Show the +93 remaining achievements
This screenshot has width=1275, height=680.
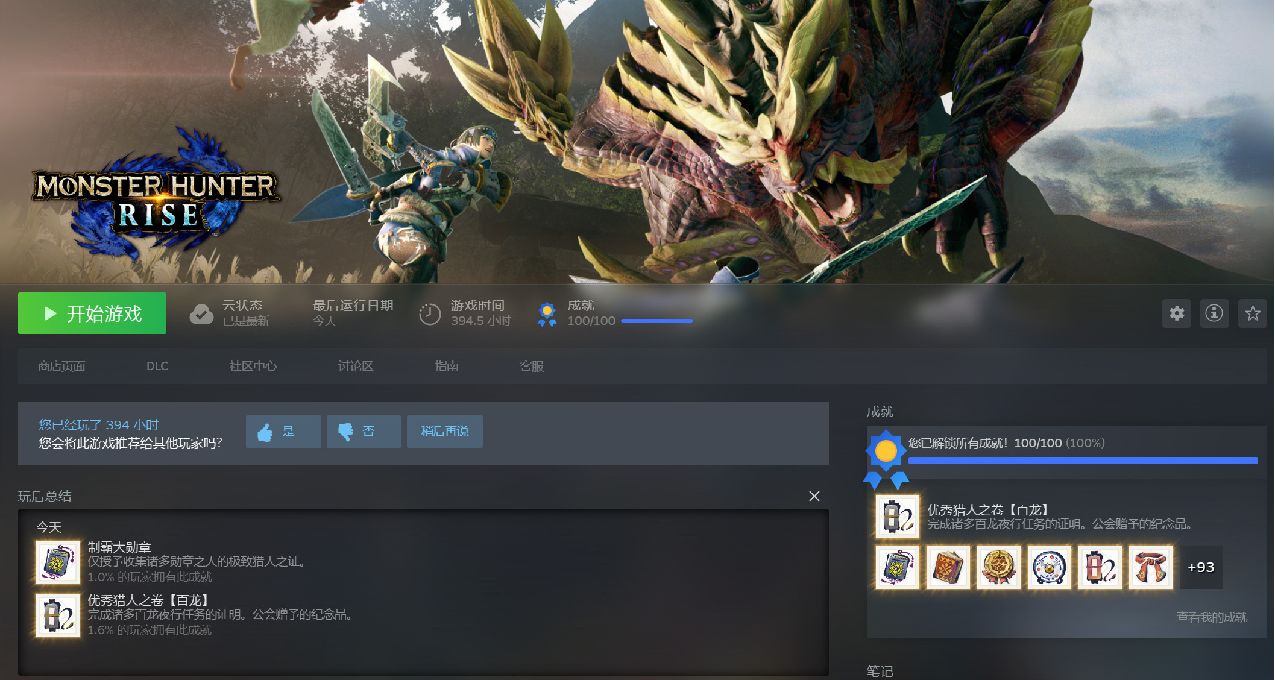(x=1201, y=567)
